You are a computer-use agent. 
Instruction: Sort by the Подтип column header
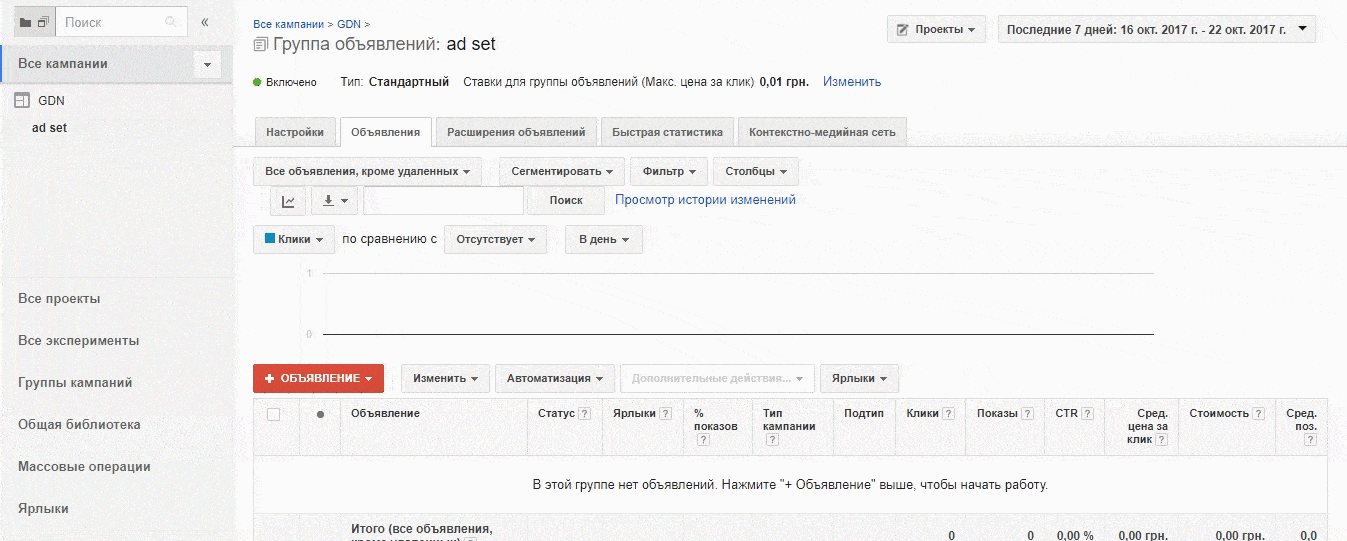tap(864, 413)
